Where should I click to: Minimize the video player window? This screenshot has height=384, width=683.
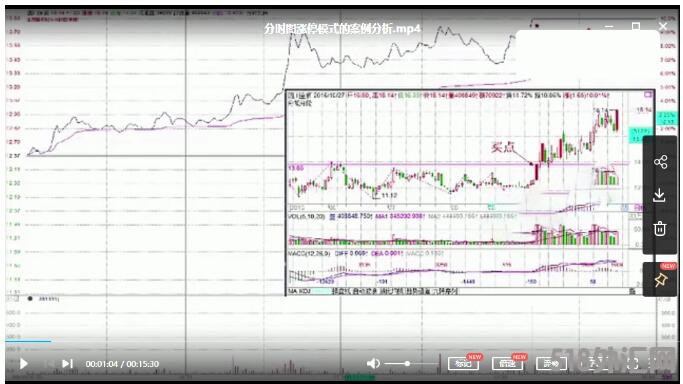pos(609,27)
